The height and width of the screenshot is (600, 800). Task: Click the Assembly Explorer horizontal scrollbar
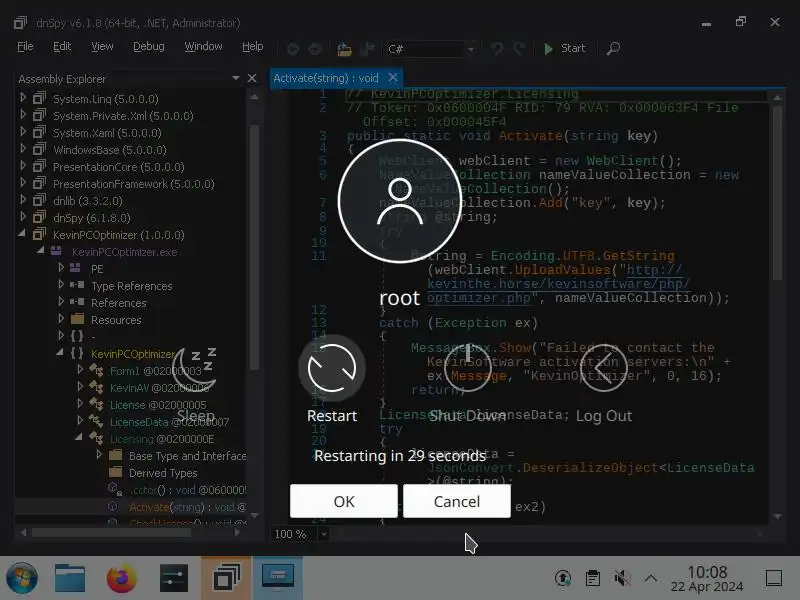click(x=111, y=532)
